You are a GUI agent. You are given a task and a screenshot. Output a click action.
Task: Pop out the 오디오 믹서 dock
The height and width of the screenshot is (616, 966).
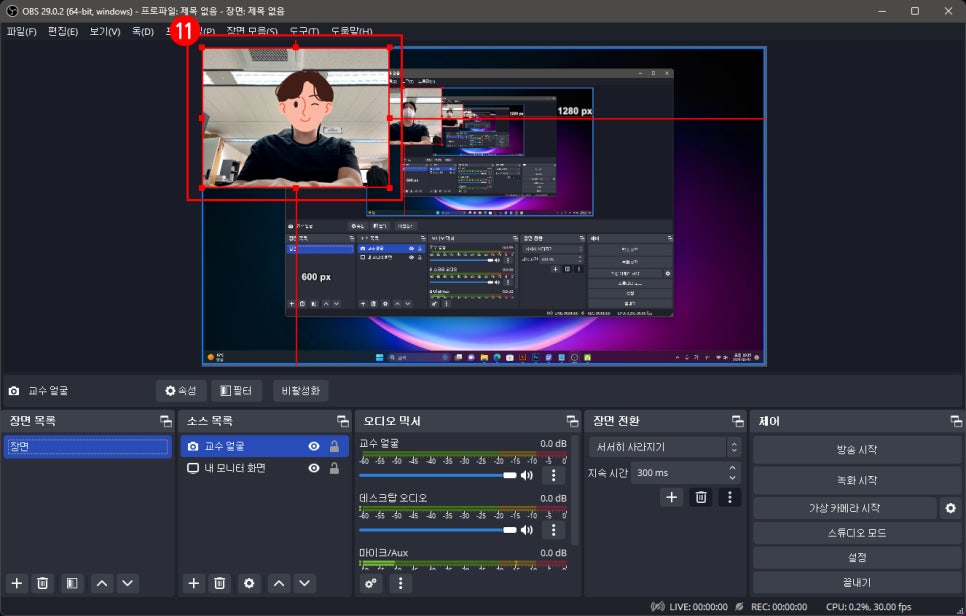coord(572,421)
